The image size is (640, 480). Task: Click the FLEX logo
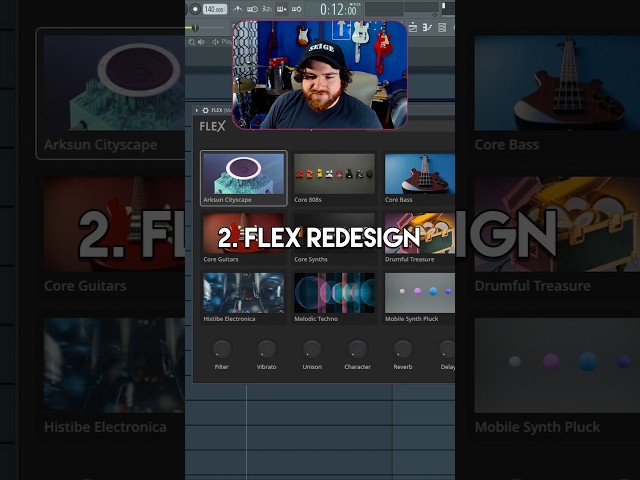pyautogui.click(x=212, y=127)
